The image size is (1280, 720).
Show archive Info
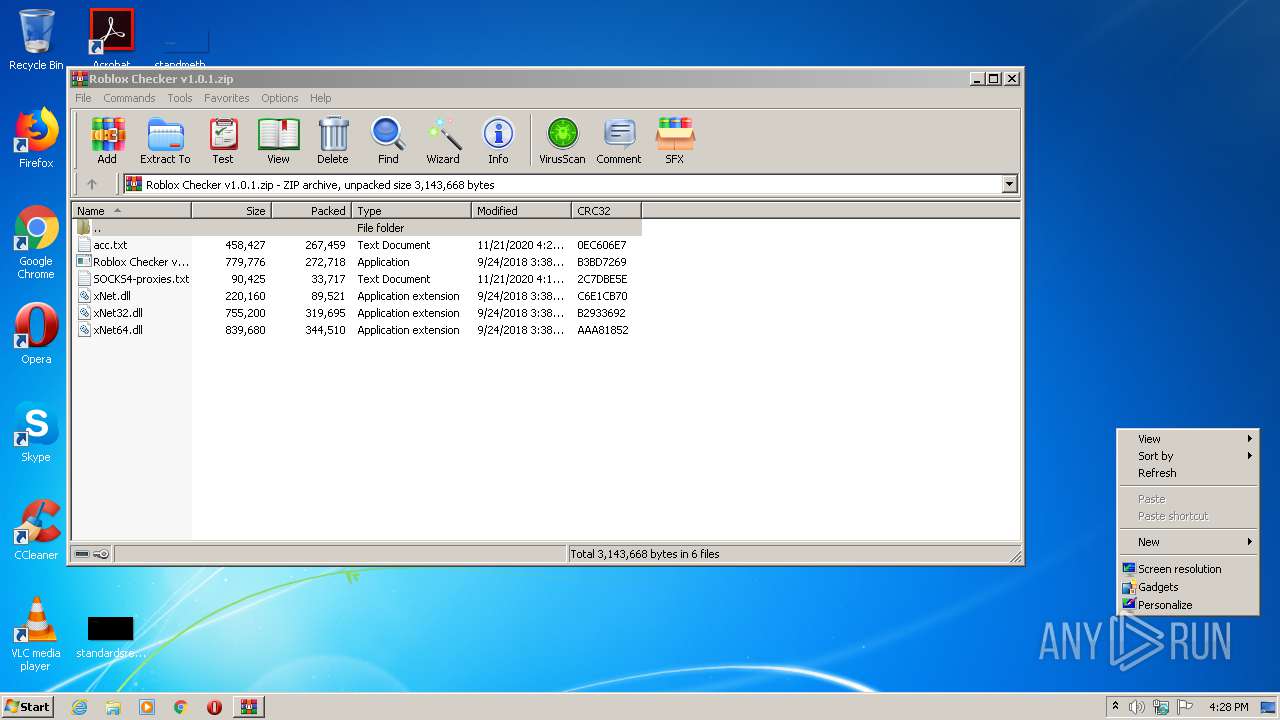[498, 141]
